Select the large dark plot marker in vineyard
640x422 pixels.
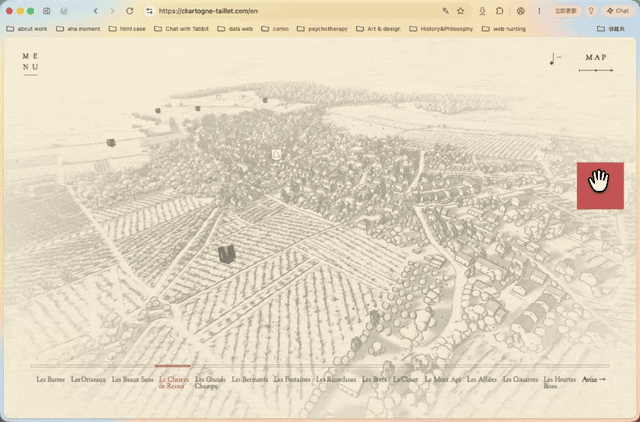(227, 254)
